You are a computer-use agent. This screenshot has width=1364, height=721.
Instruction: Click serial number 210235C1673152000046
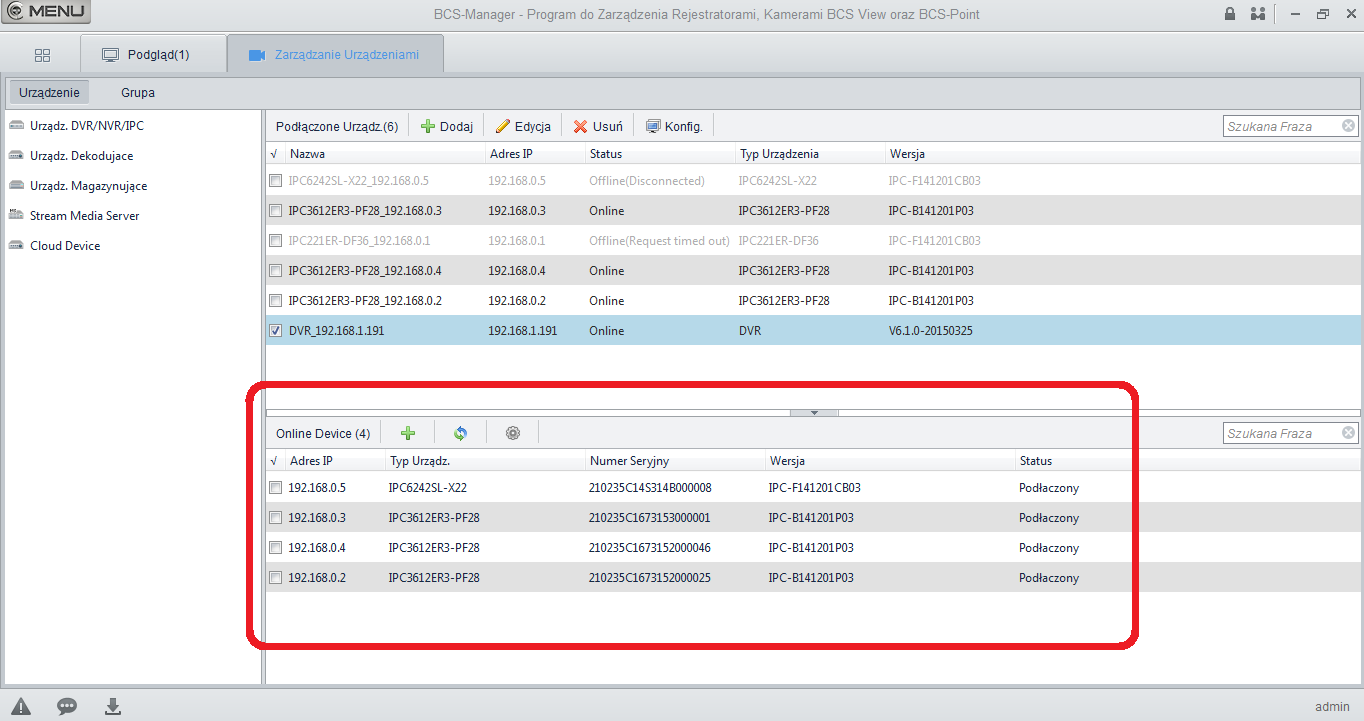(x=650, y=548)
